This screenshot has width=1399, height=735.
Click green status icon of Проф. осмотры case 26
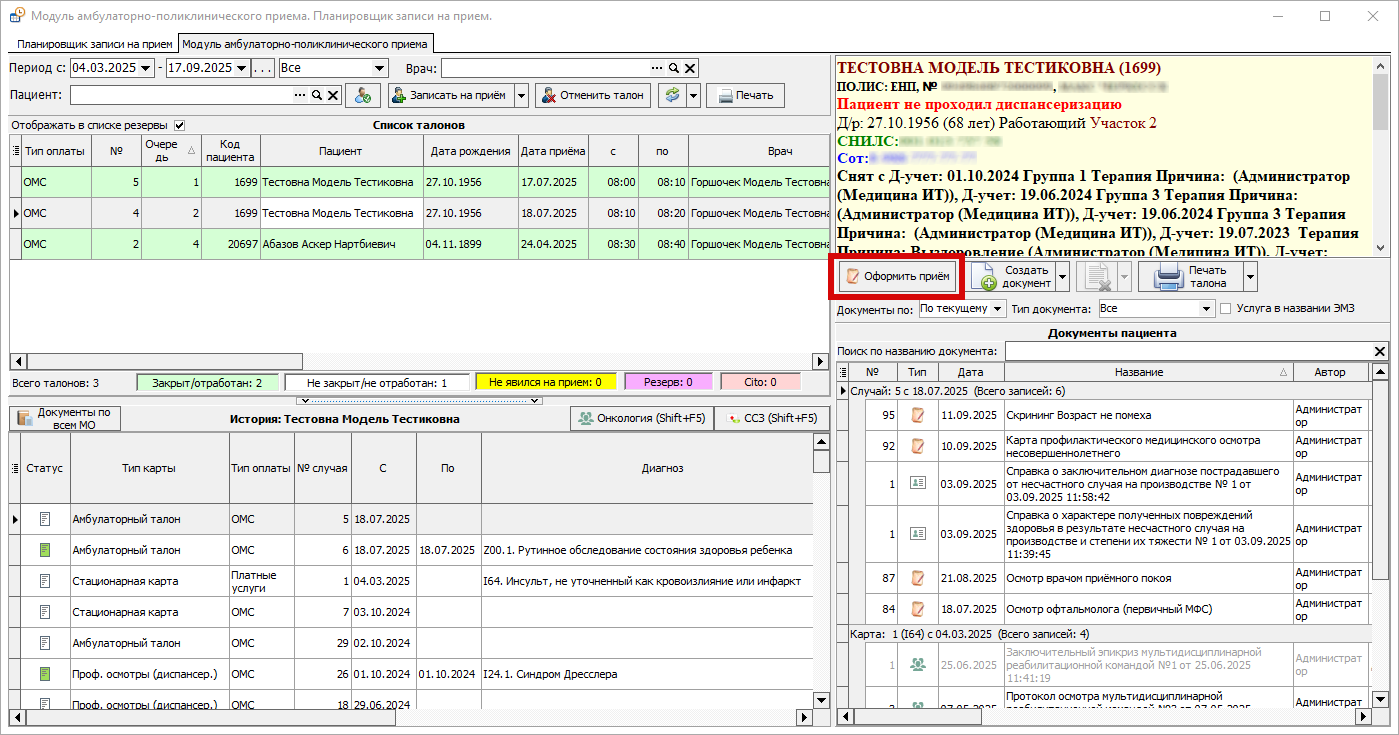click(44, 674)
